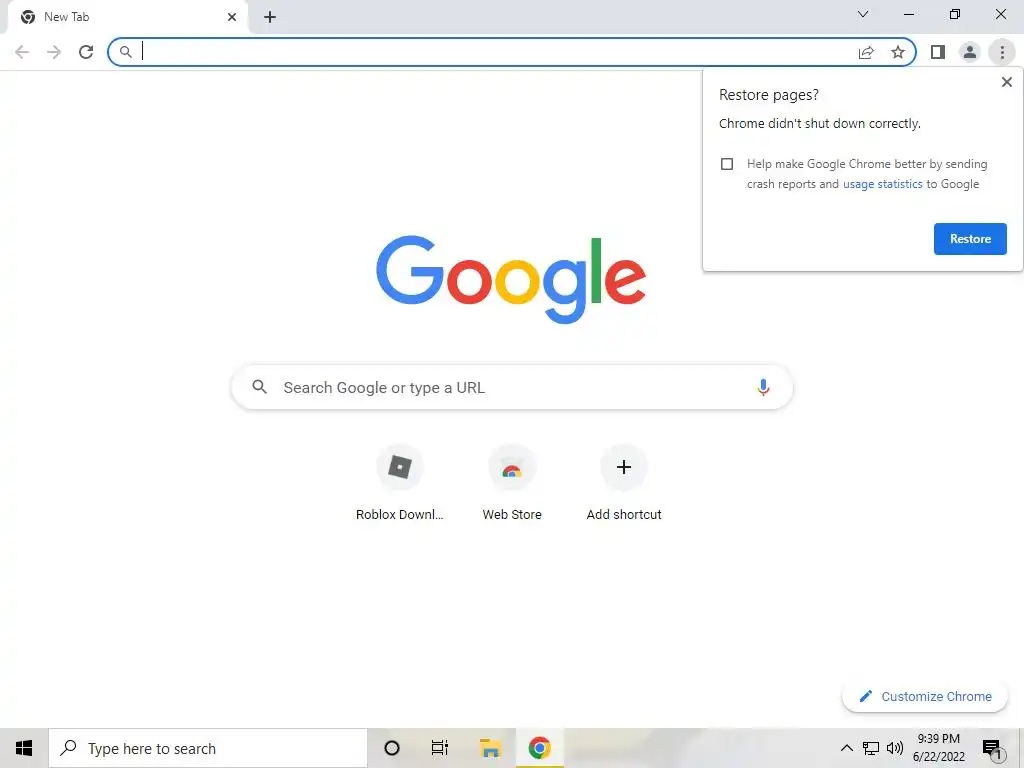Open the profile avatar menu

click(x=970, y=52)
